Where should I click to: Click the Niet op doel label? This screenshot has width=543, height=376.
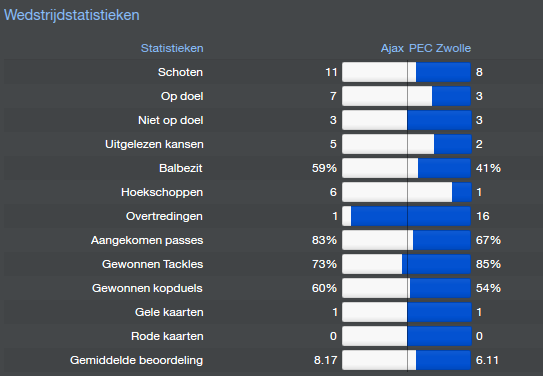pyautogui.click(x=170, y=120)
